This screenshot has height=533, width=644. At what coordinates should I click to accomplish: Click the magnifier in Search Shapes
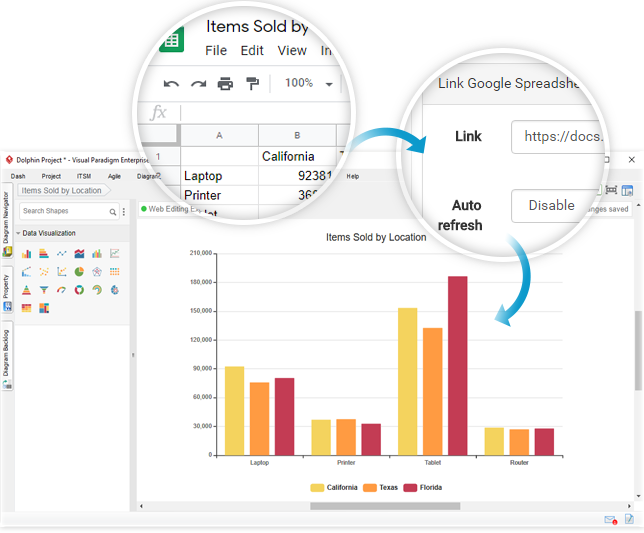pyautogui.click(x=113, y=212)
